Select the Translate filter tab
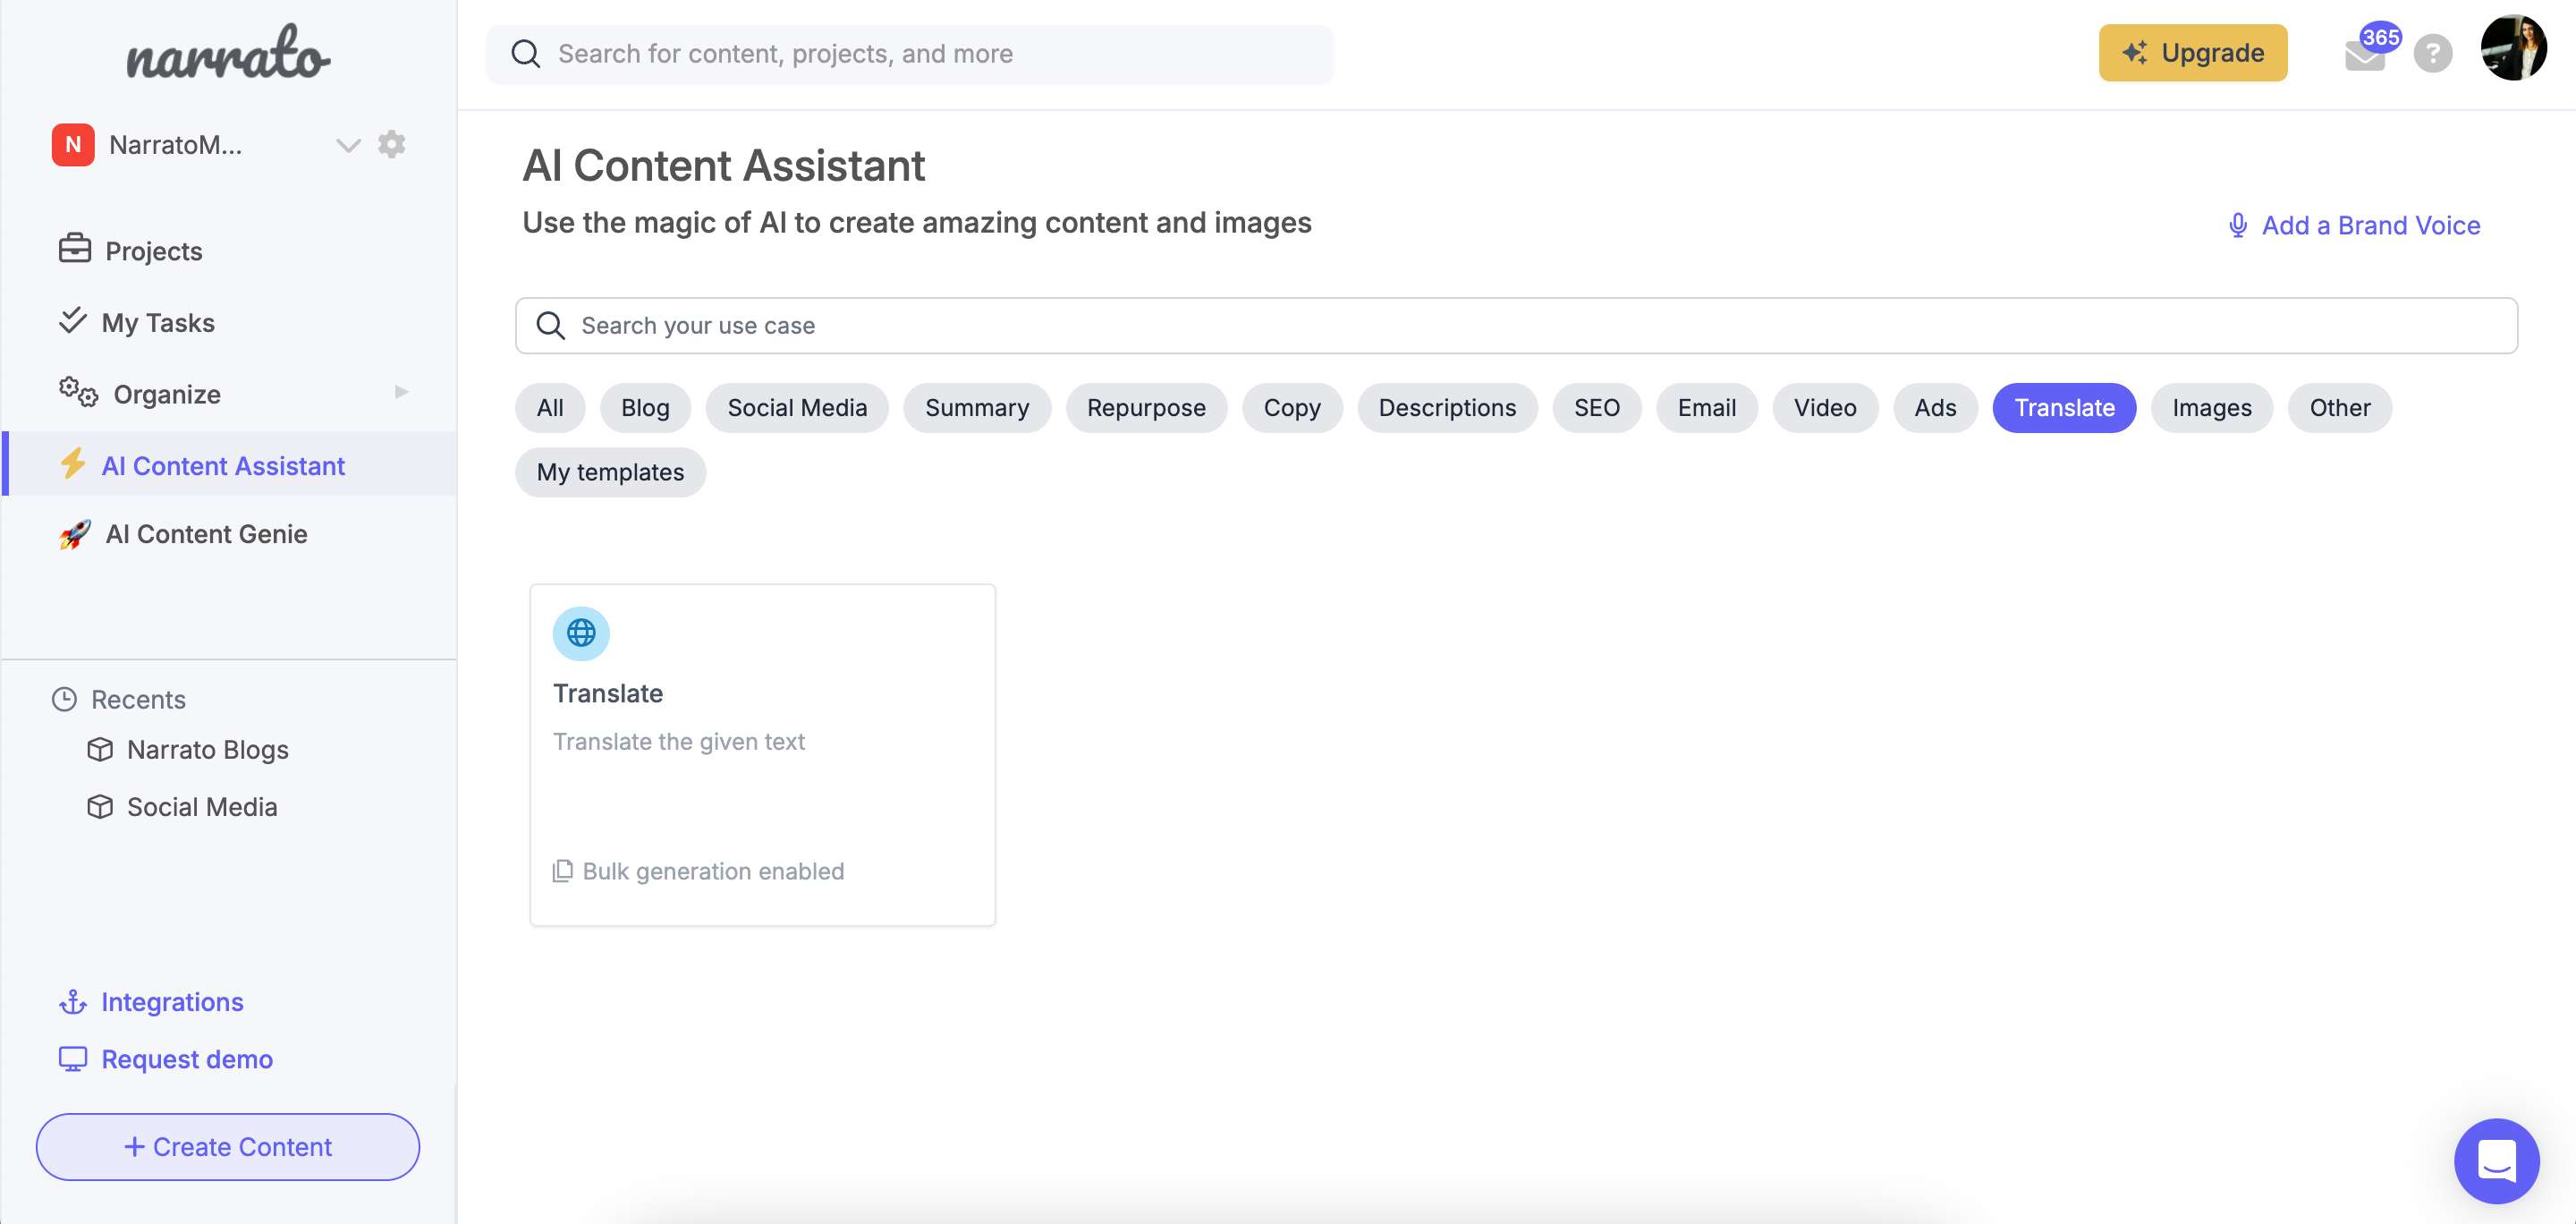 (x=2064, y=407)
